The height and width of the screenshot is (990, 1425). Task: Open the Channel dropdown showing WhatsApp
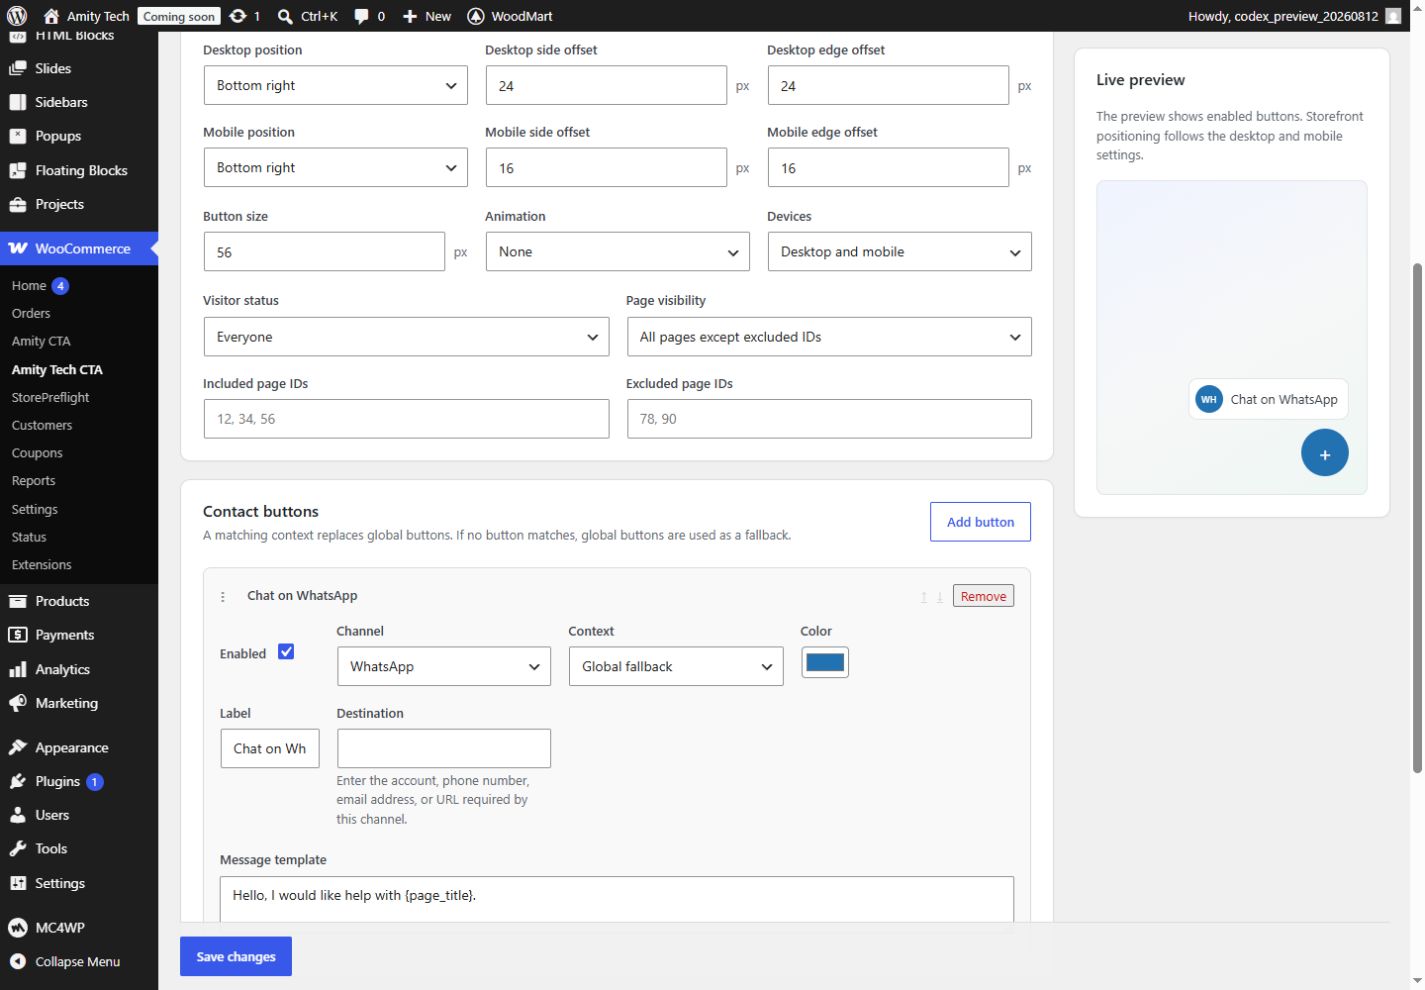tap(443, 666)
